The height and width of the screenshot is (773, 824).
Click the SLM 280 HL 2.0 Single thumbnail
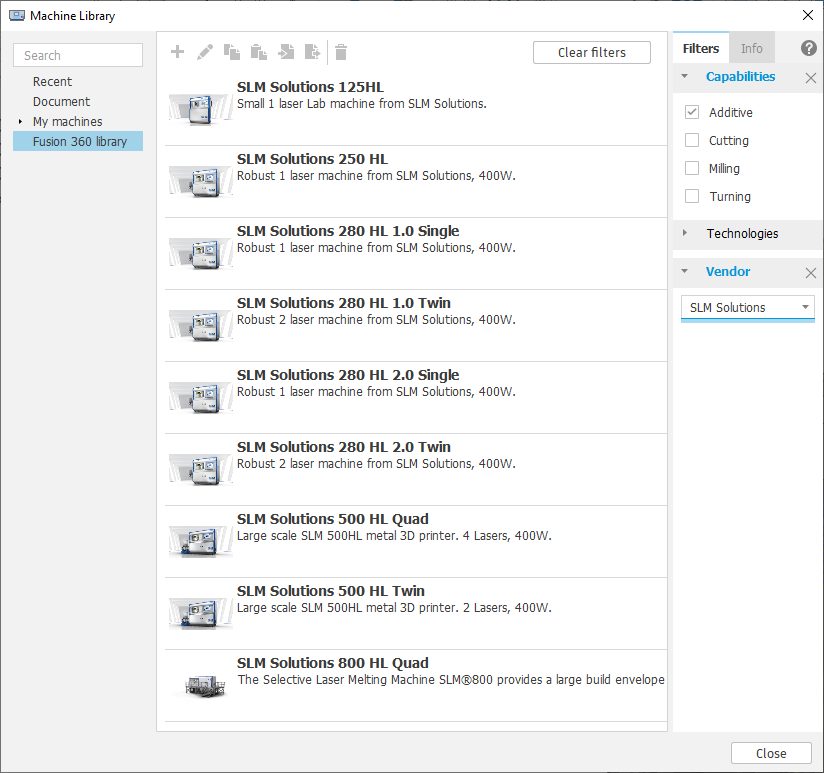click(201, 397)
